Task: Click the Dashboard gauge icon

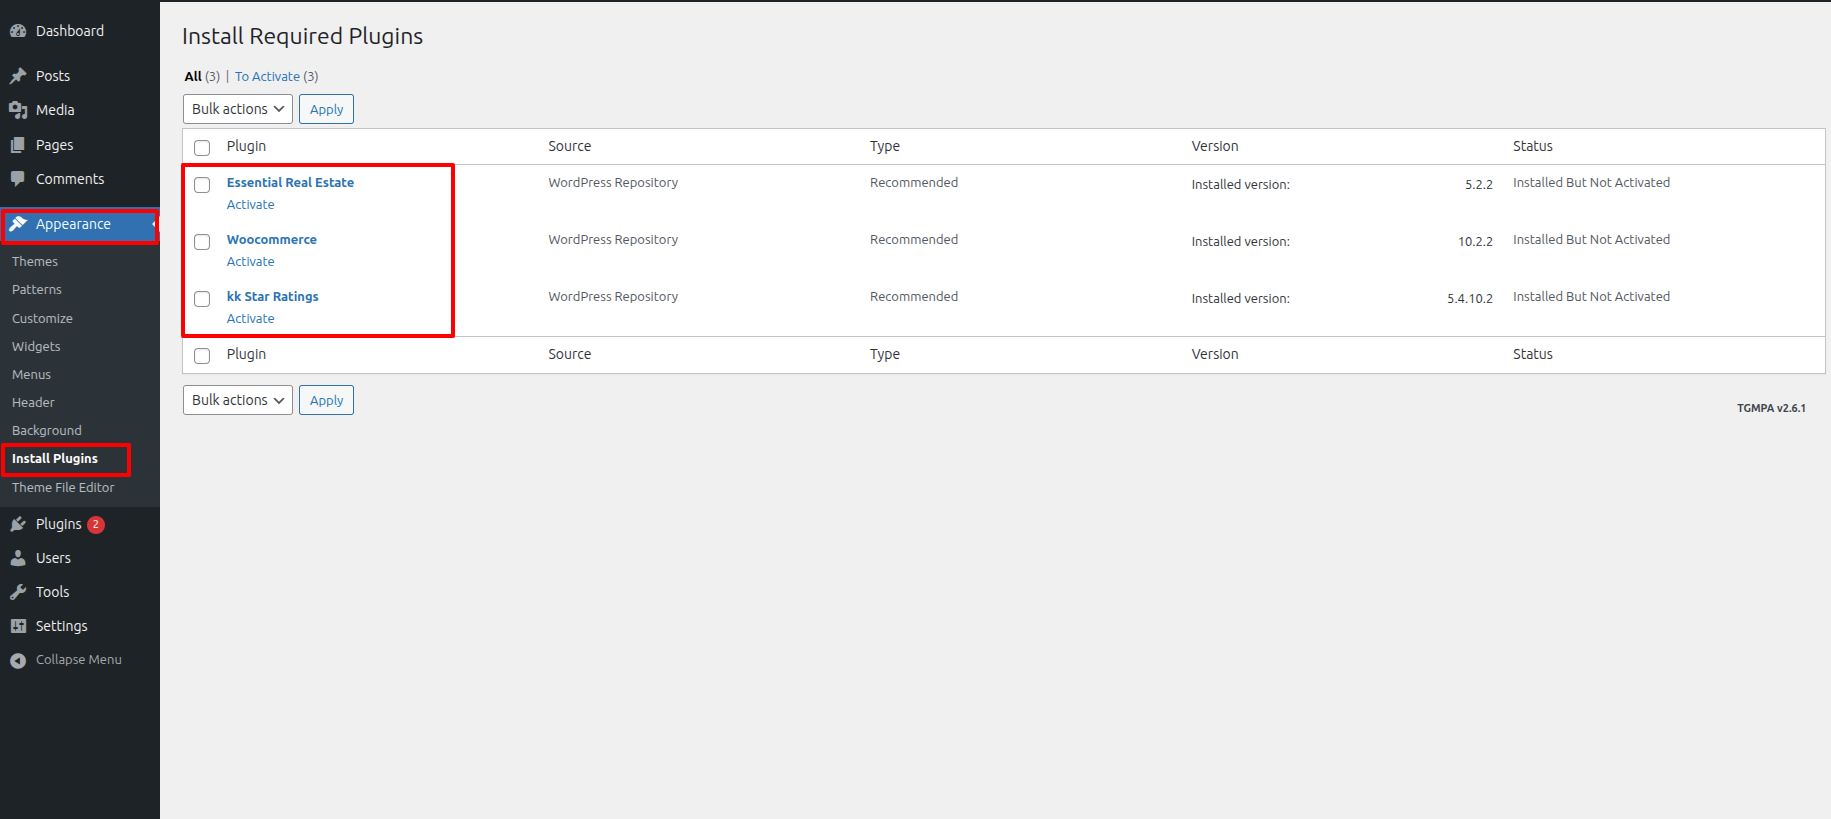Action: coord(18,31)
